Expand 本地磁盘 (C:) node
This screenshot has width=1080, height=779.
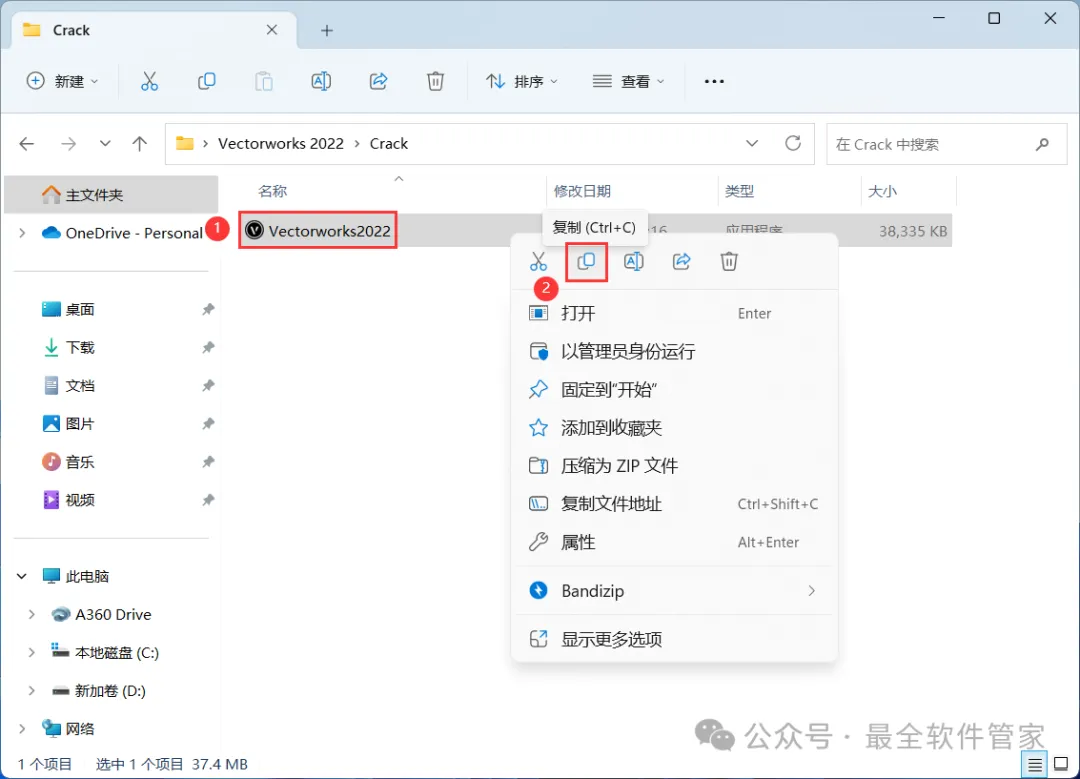32,652
